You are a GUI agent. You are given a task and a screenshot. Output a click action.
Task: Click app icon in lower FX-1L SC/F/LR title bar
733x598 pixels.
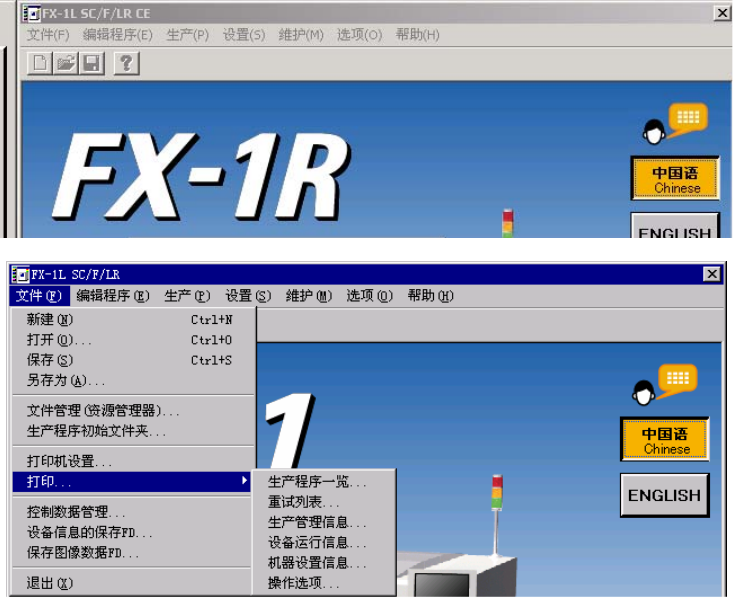coord(20,274)
